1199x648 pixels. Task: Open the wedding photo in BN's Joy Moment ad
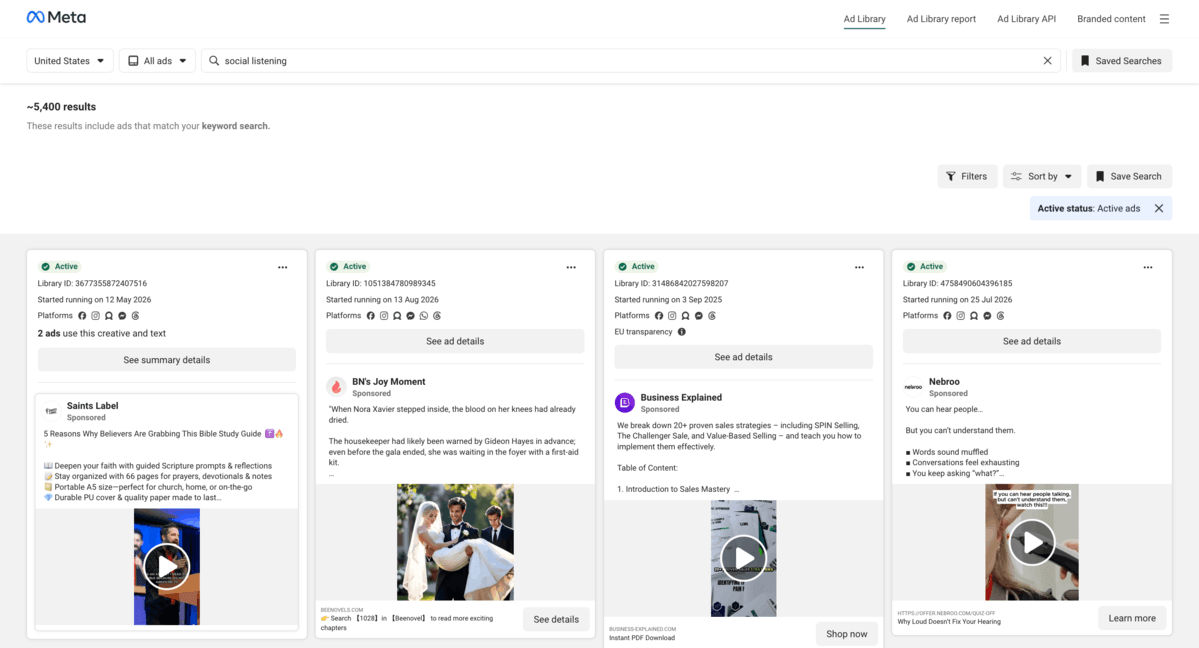(x=455, y=542)
